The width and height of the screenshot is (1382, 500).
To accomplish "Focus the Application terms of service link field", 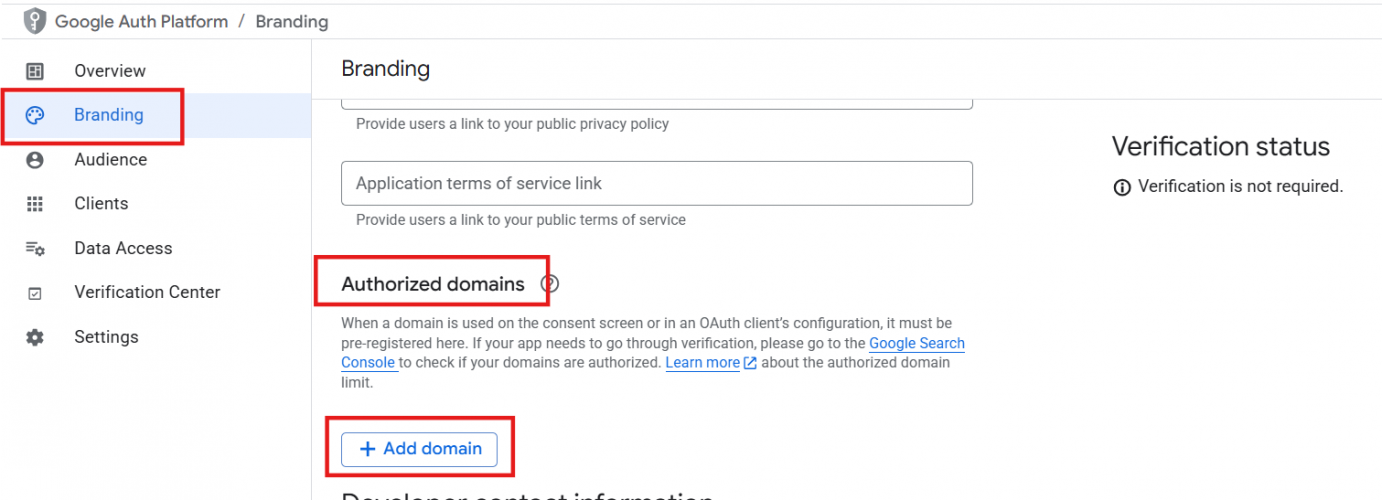I will coord(656,184).
